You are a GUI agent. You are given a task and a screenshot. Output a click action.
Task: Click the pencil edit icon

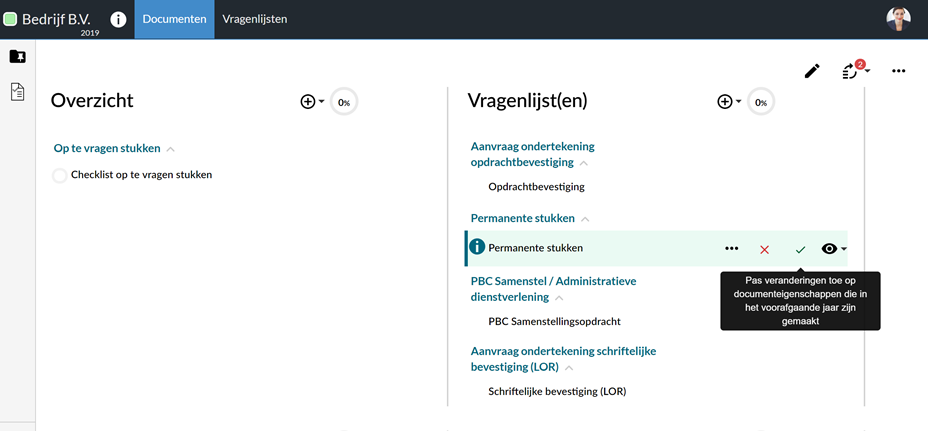[x=812, y=71]
